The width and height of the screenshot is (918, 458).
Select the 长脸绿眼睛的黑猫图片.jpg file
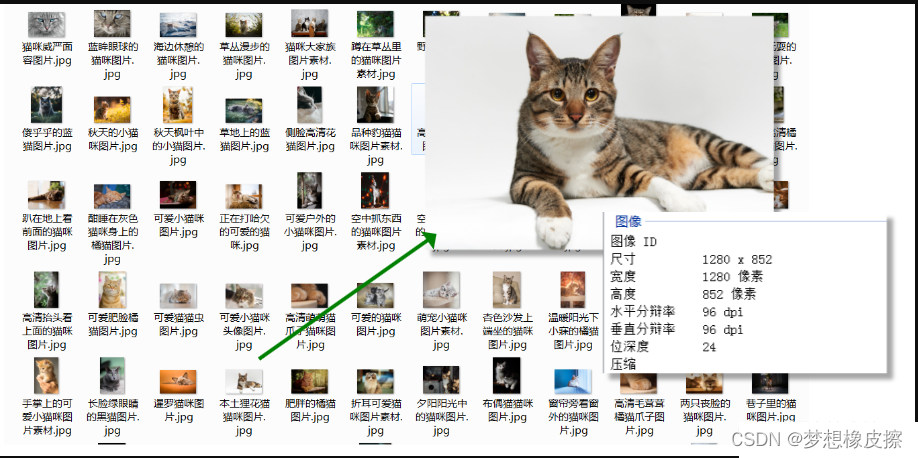pyautogui.click(x=112, y=398)
